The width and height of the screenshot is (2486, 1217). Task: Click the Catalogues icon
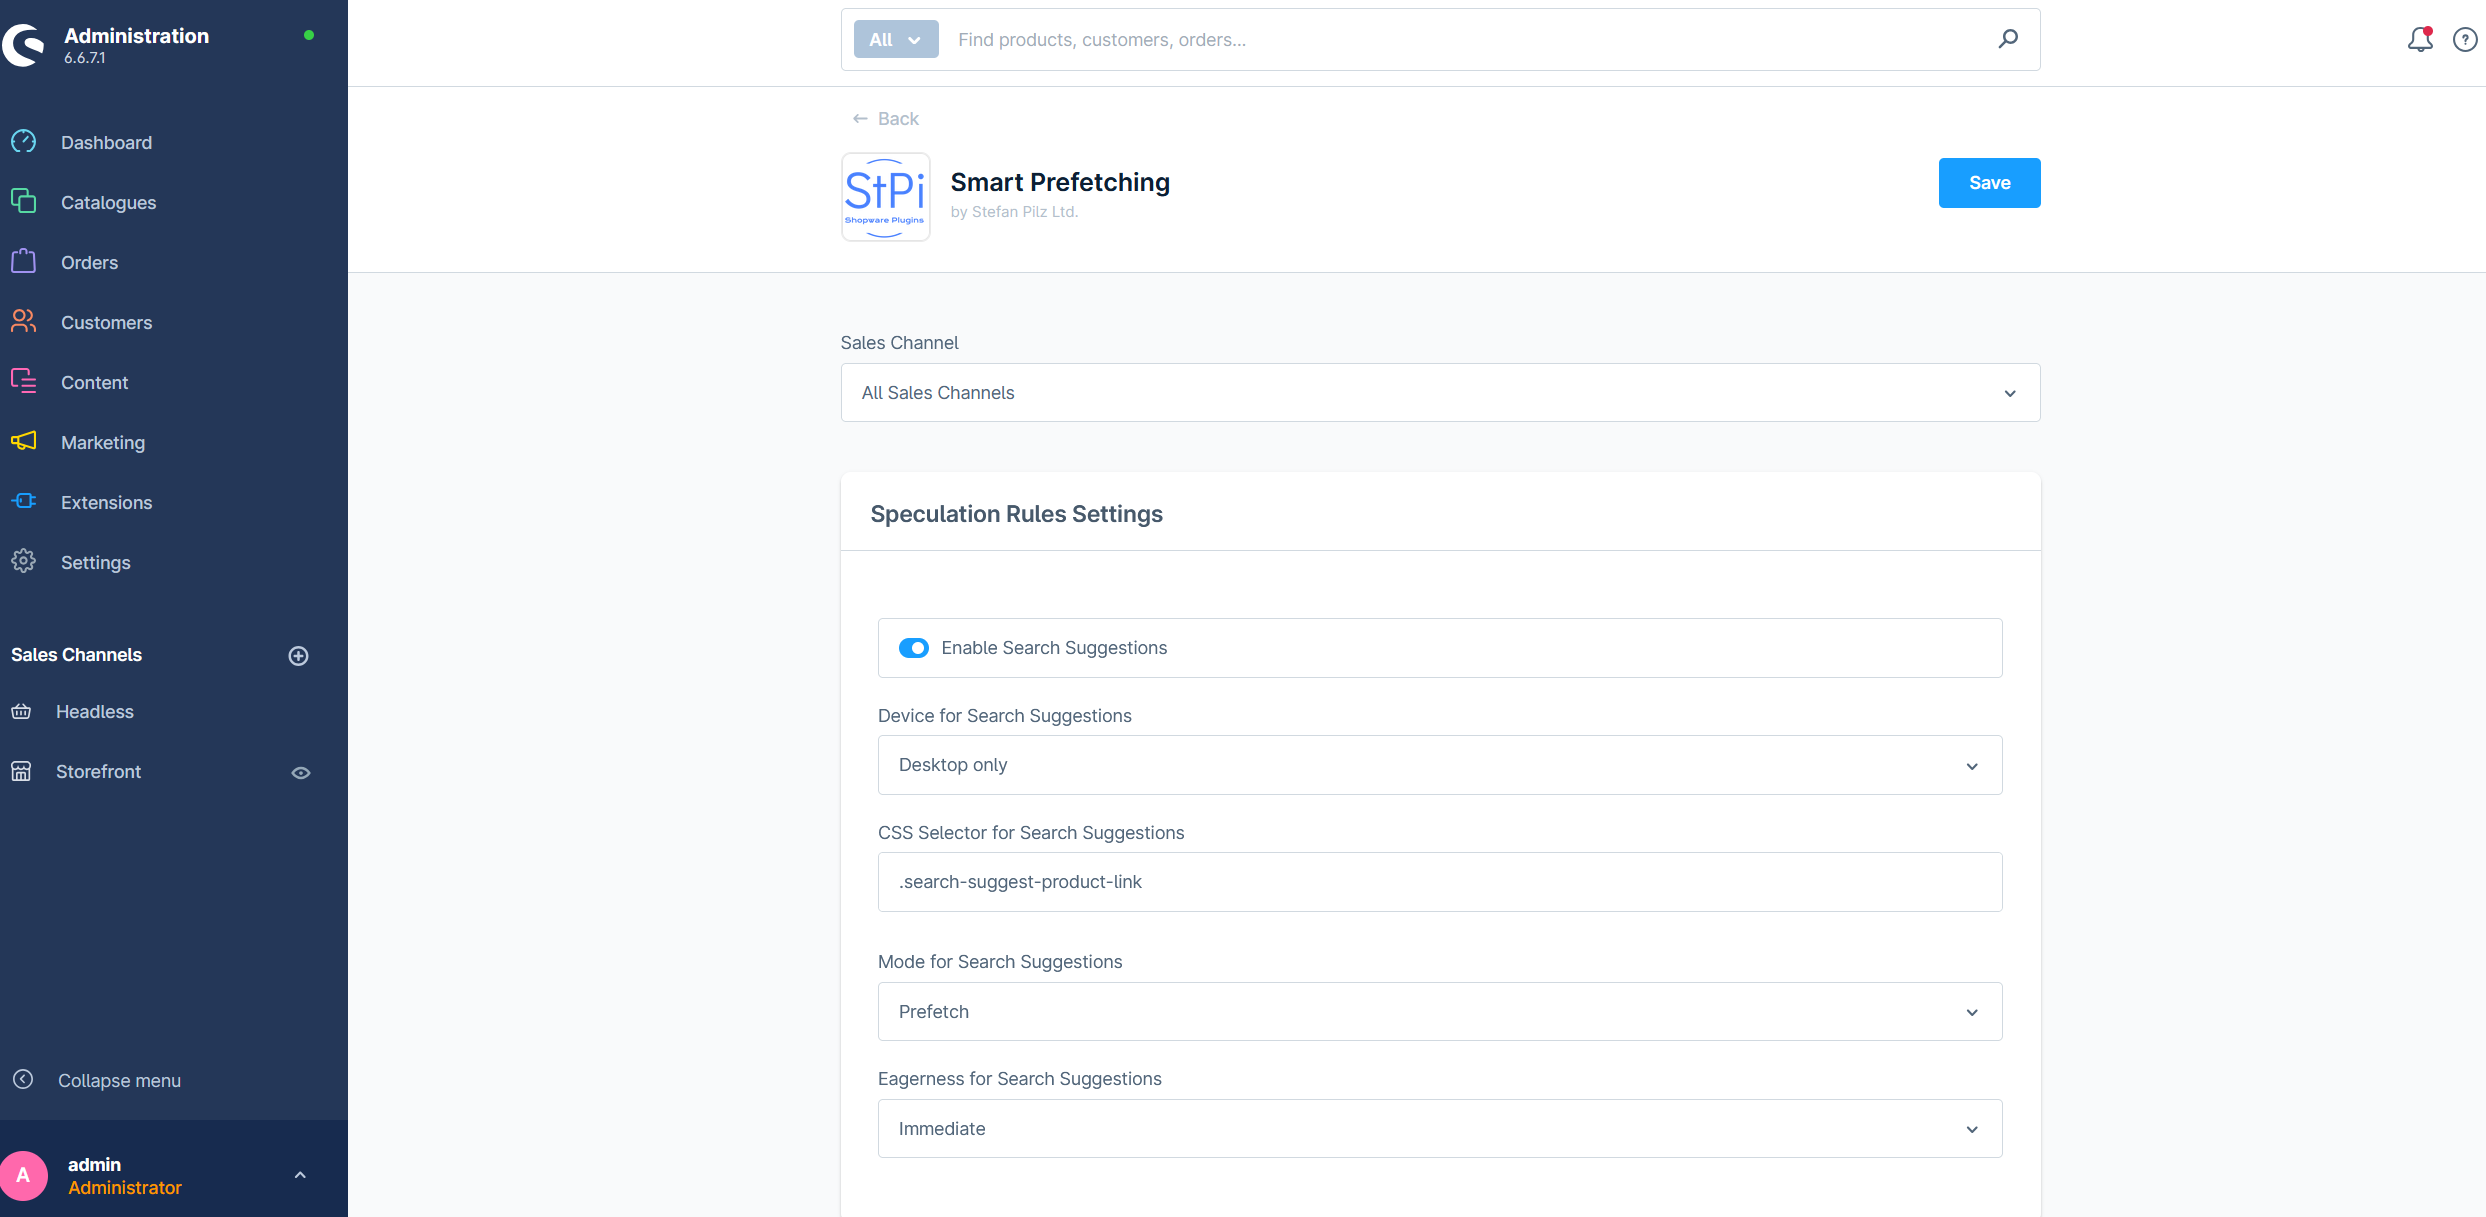click(24, 202)
